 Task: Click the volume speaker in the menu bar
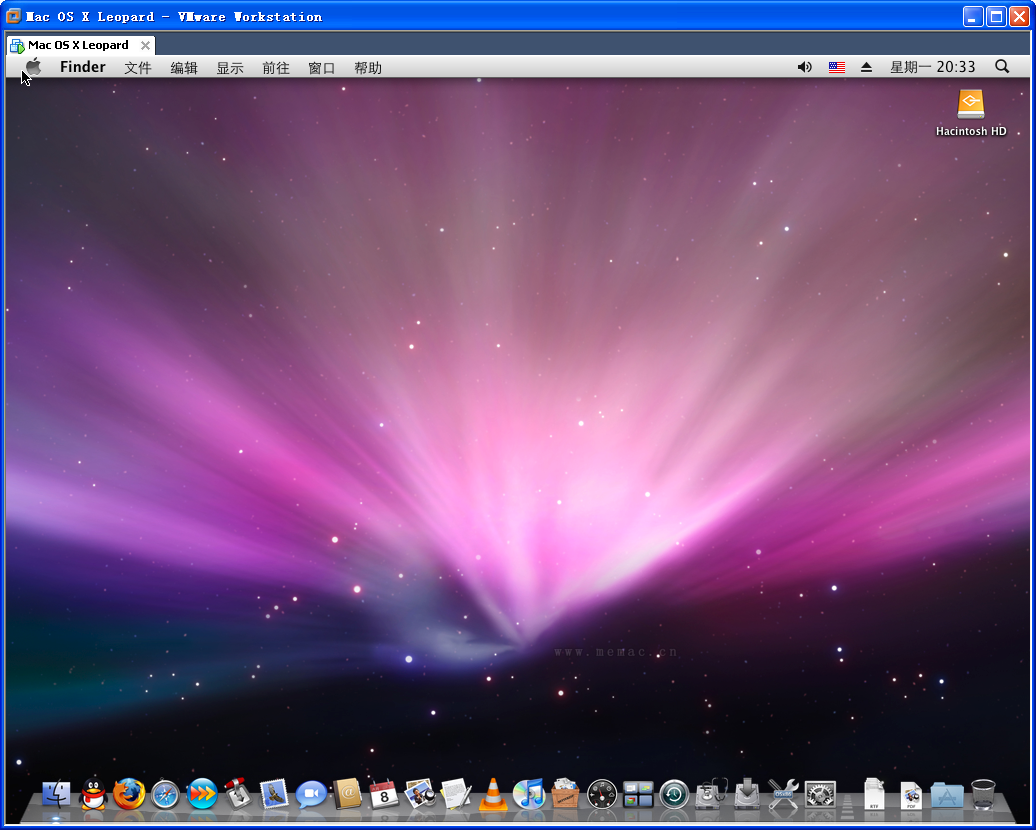coord(804,67)
